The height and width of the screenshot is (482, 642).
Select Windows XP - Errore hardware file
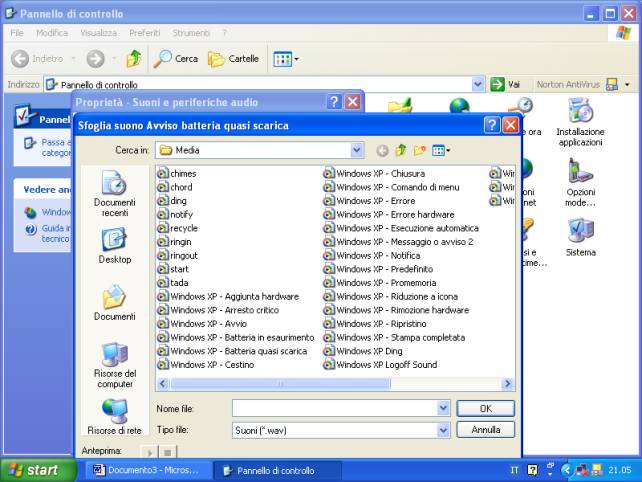coord(389,215)
